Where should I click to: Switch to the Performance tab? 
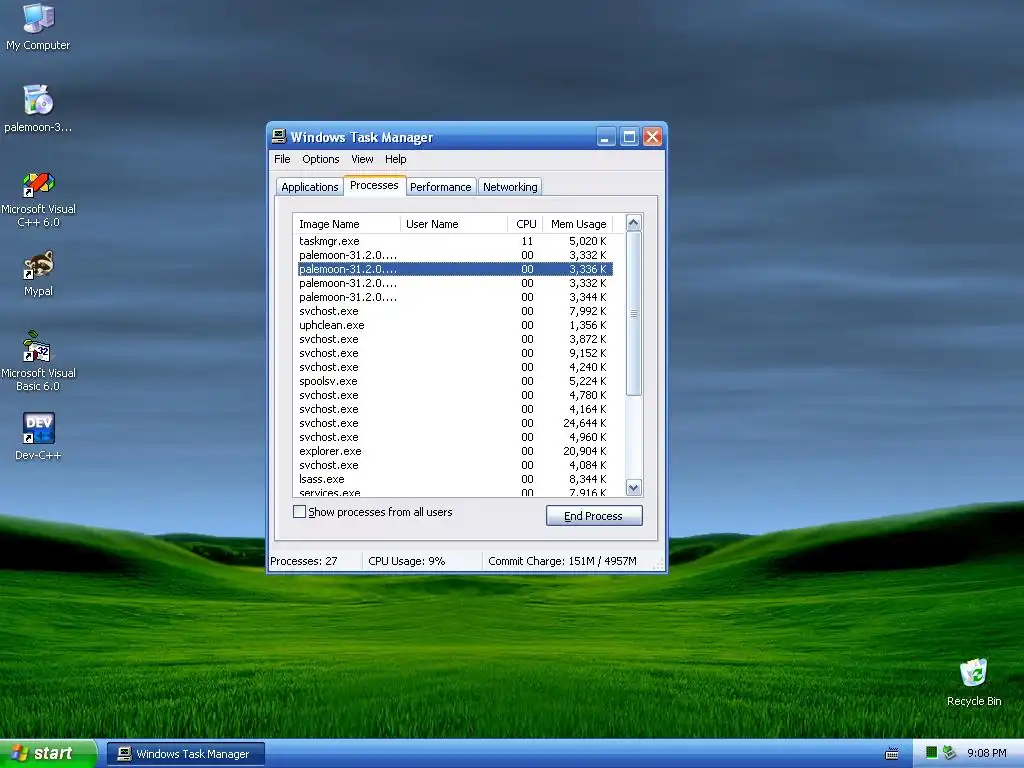(x=441, y=187)
